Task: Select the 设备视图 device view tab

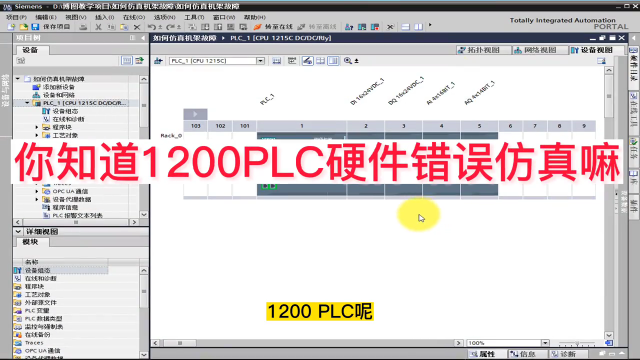Action: tap(596, 50)
